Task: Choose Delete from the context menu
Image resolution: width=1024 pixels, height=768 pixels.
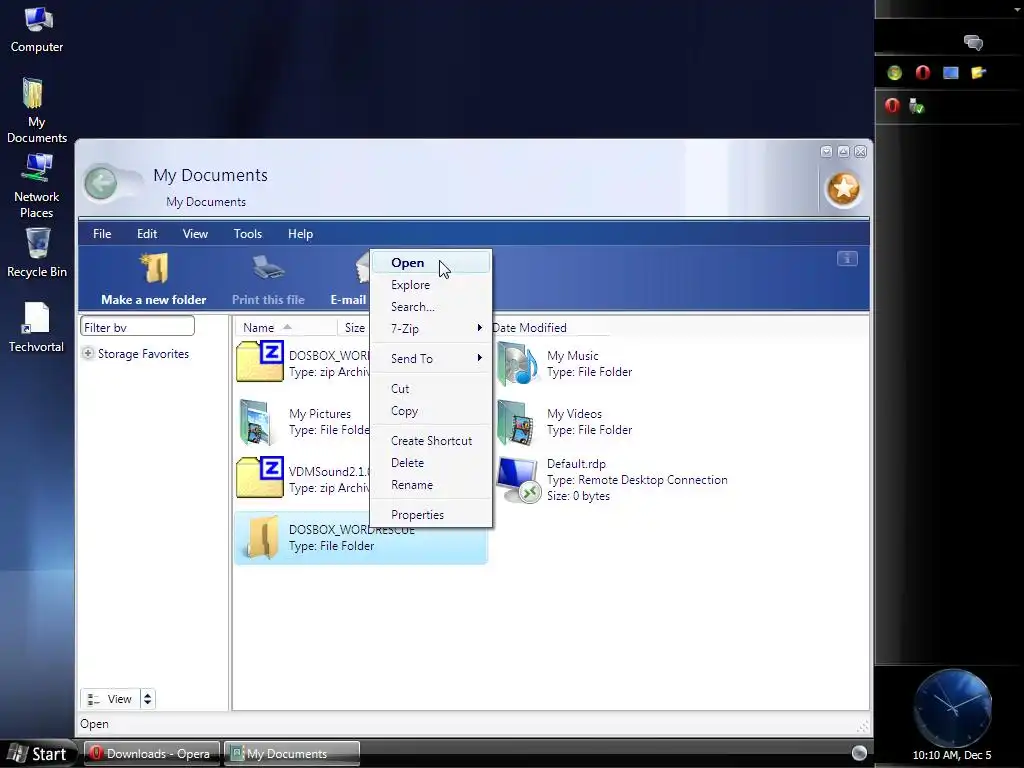Action: pyautogui.click(x=431, y=462)
